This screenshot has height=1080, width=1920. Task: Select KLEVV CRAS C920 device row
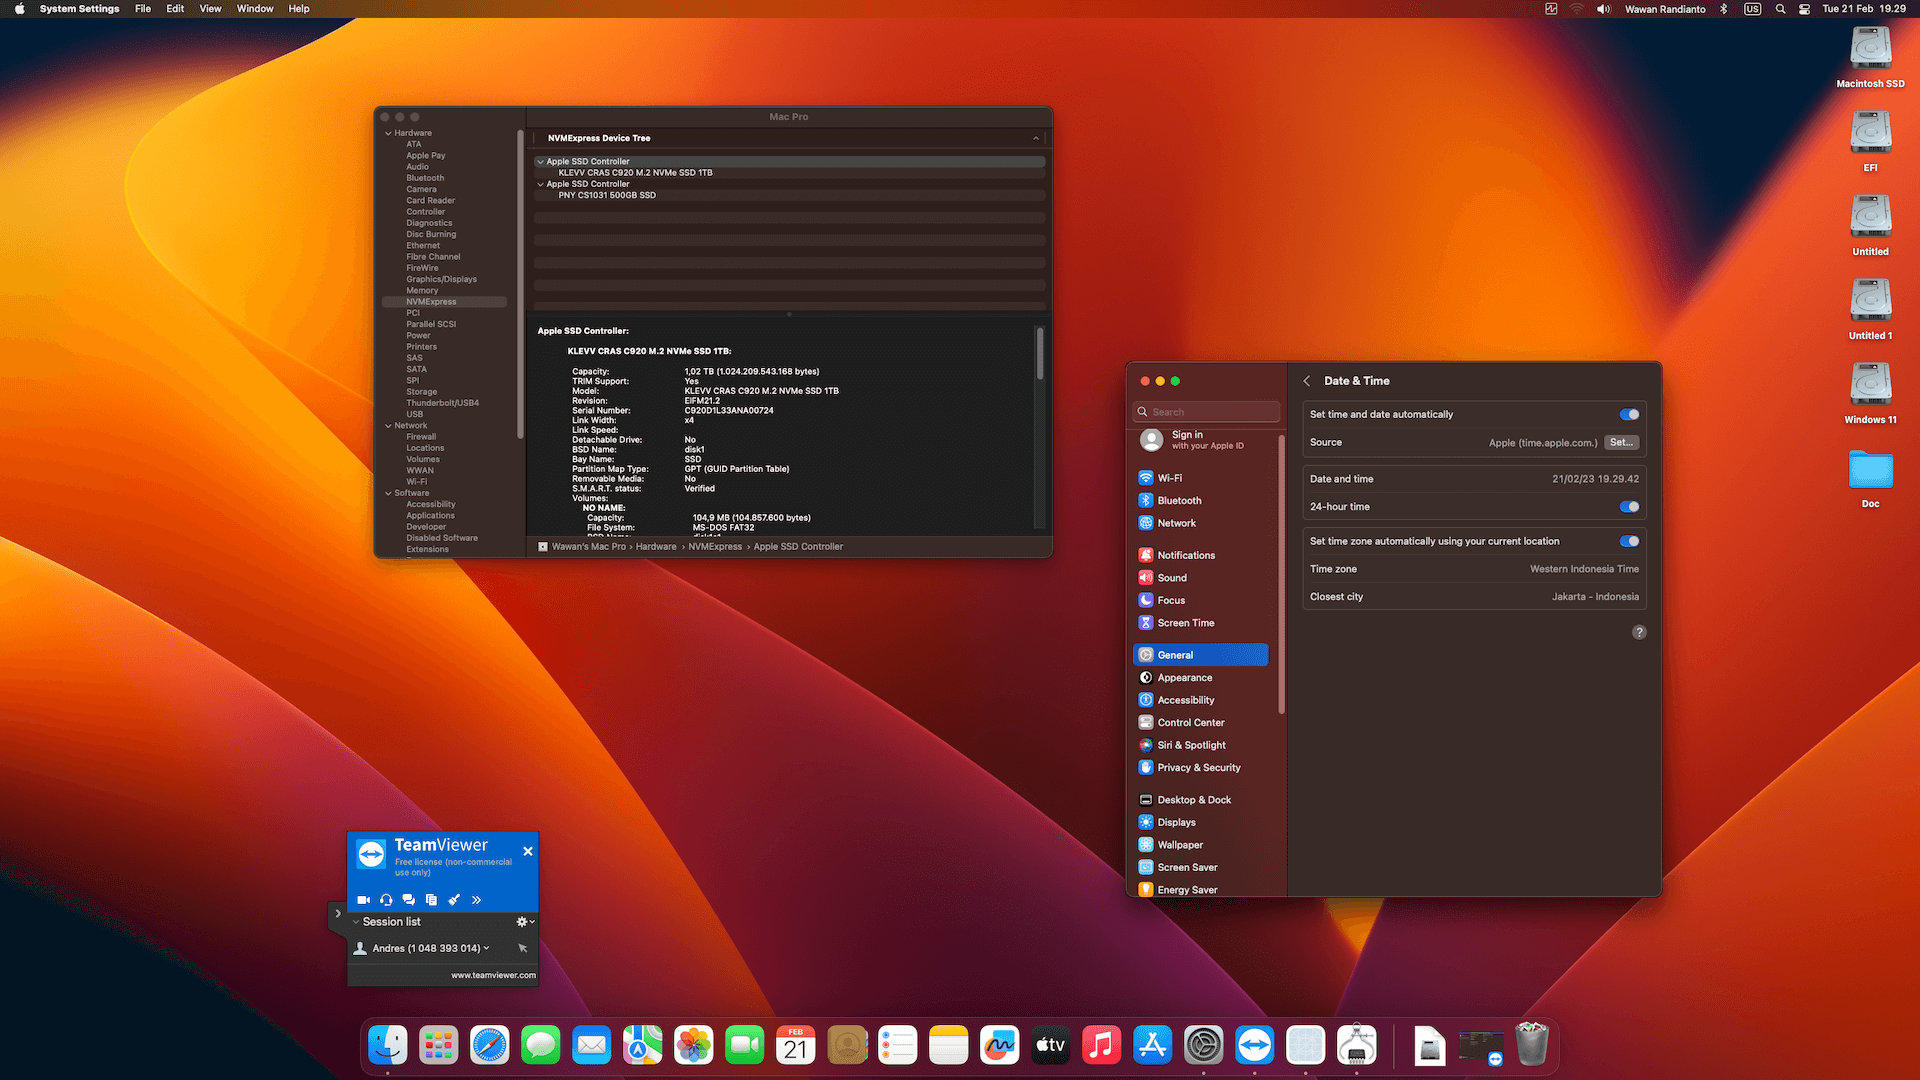[789, 173]
